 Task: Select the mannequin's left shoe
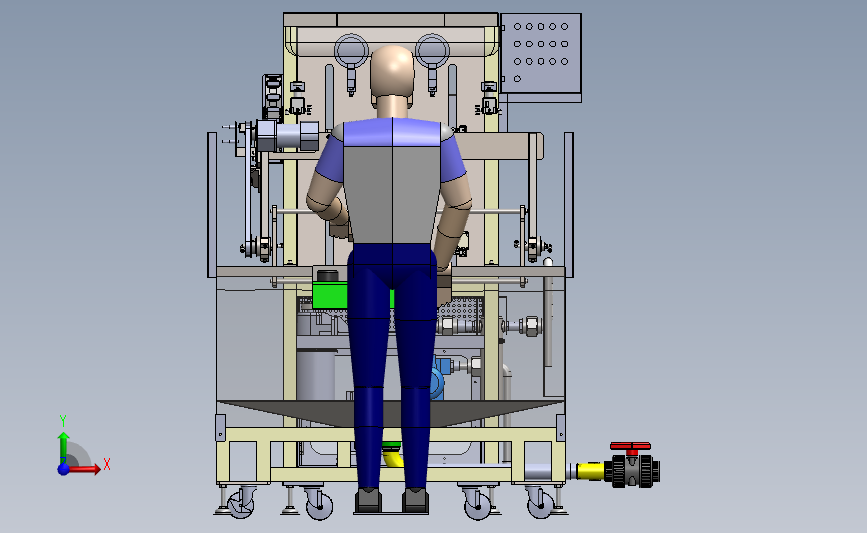tap(368, 500)
